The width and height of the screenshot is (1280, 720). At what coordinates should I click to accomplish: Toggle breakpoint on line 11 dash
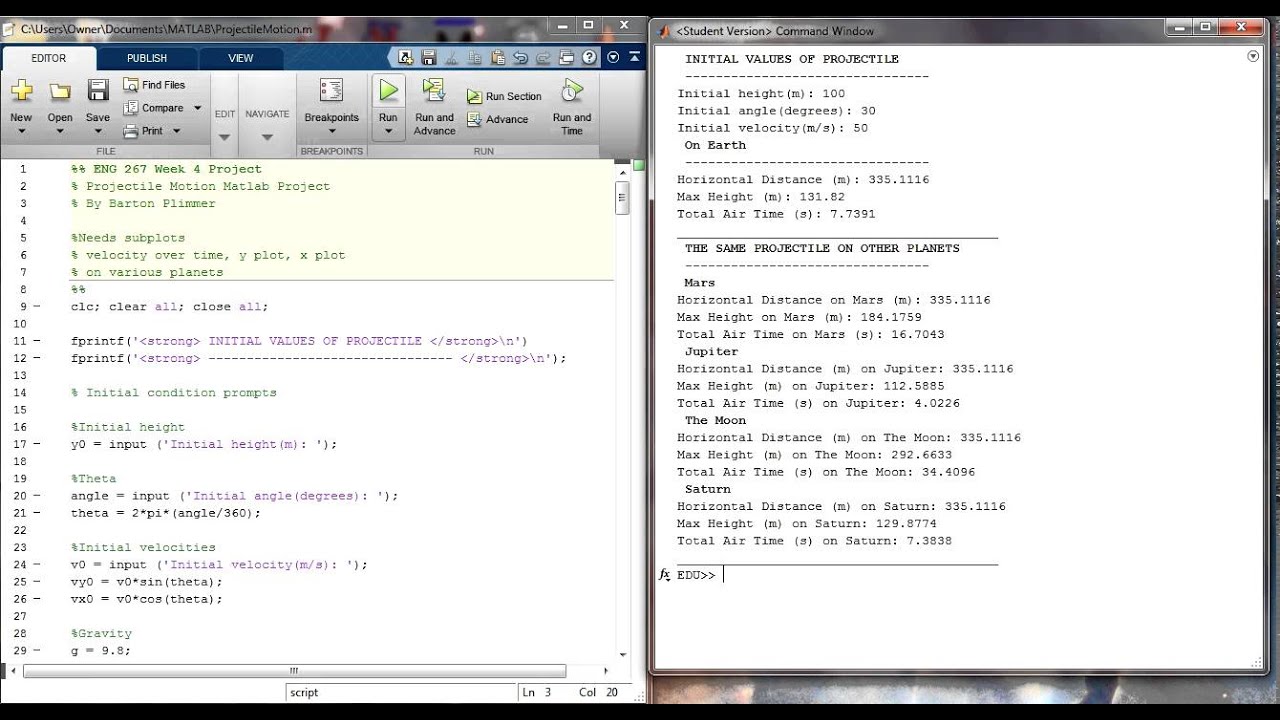coord(36,341)
